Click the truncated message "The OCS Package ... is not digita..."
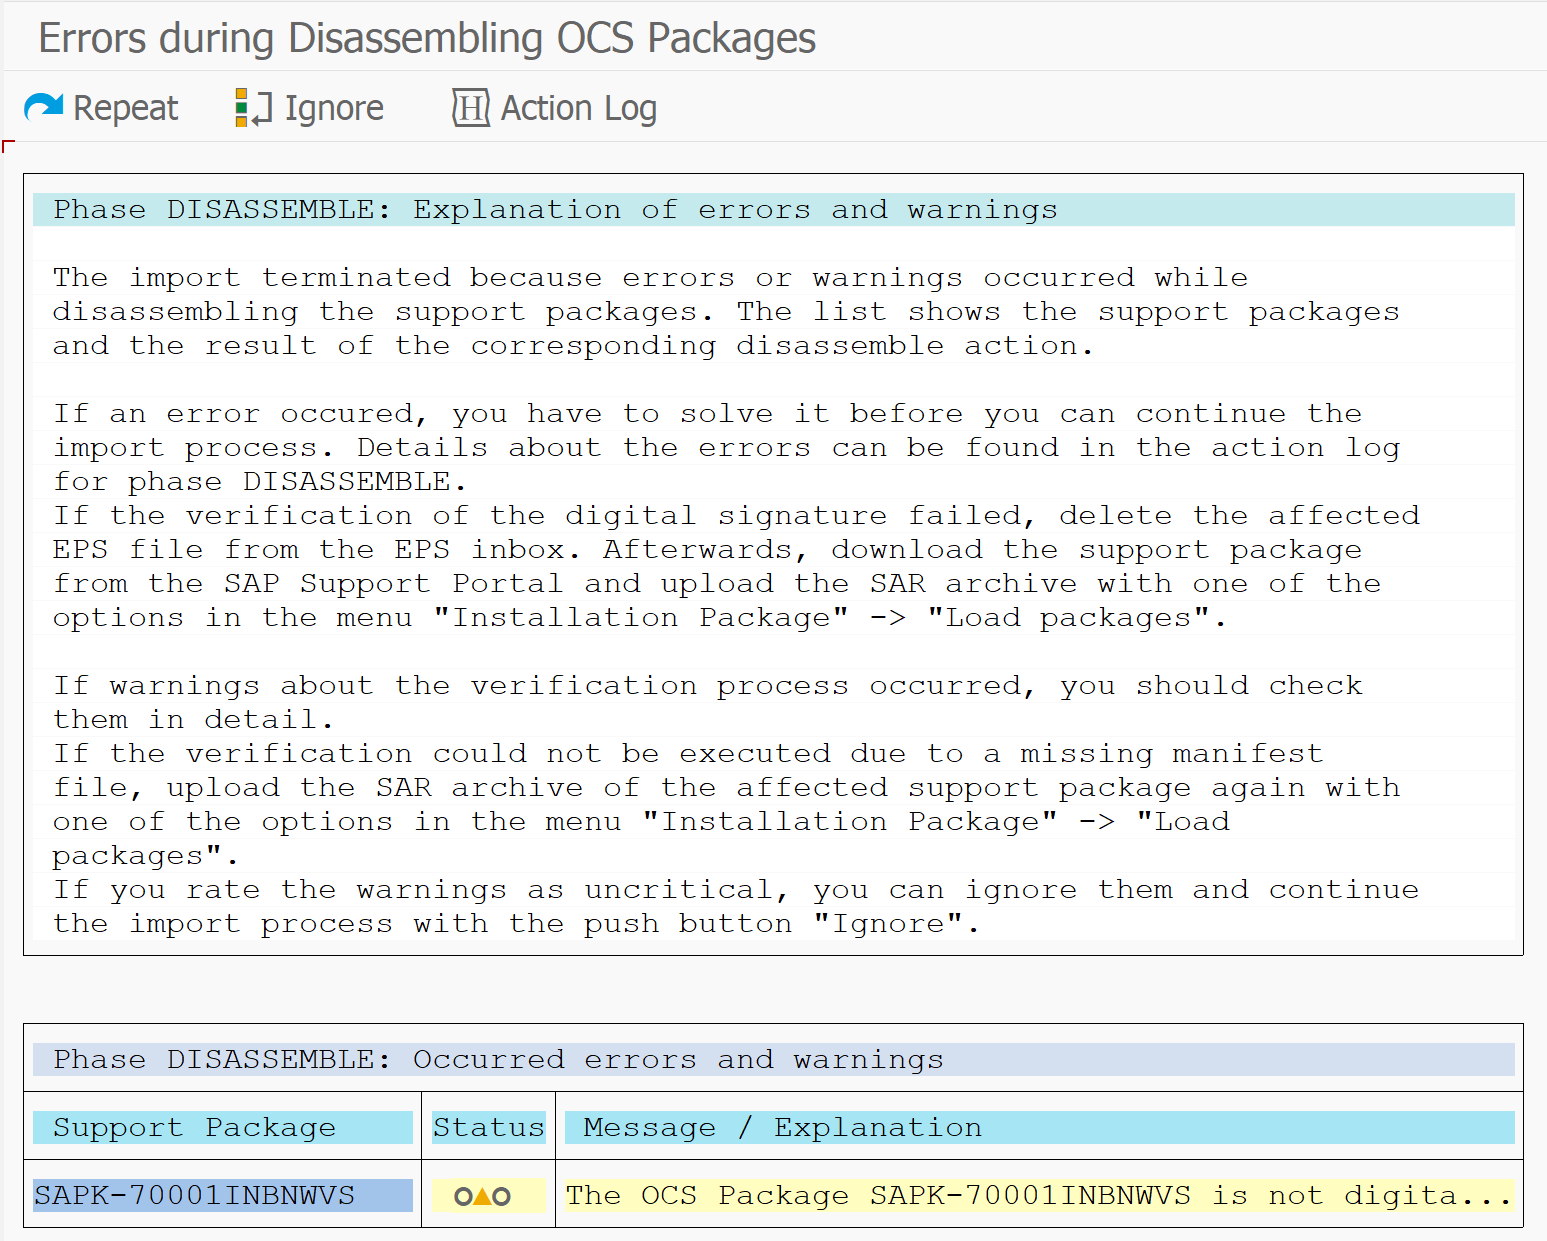1547x1241 pixels. coord(1037,1196)
